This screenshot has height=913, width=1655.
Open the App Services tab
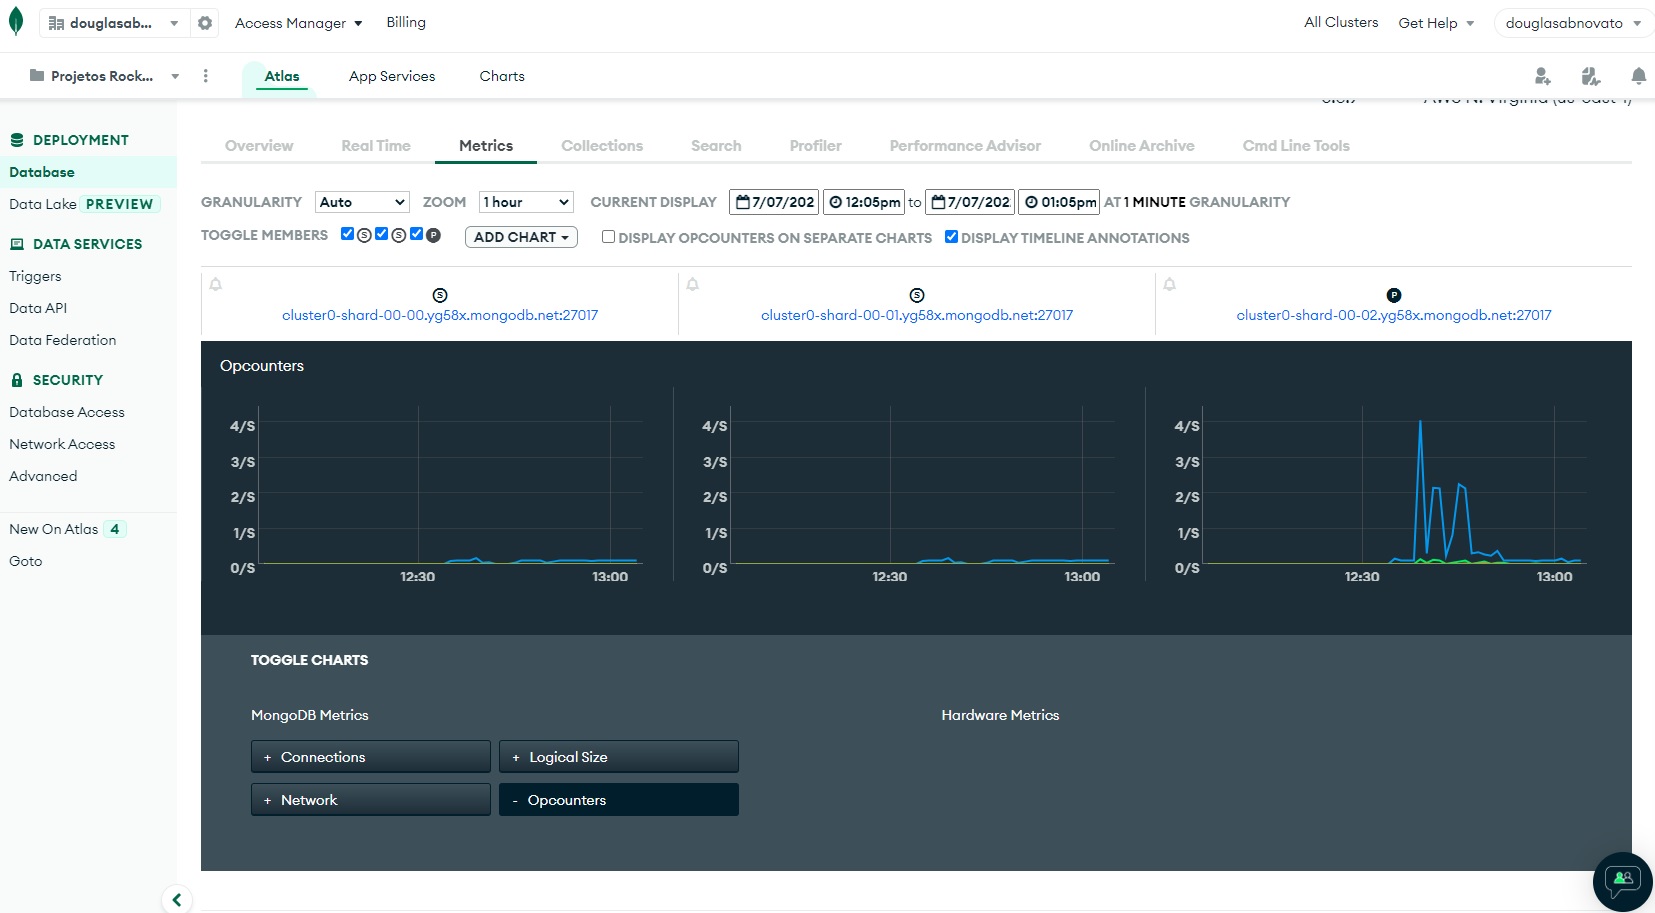pyautogui.click(x=392, y=76)
